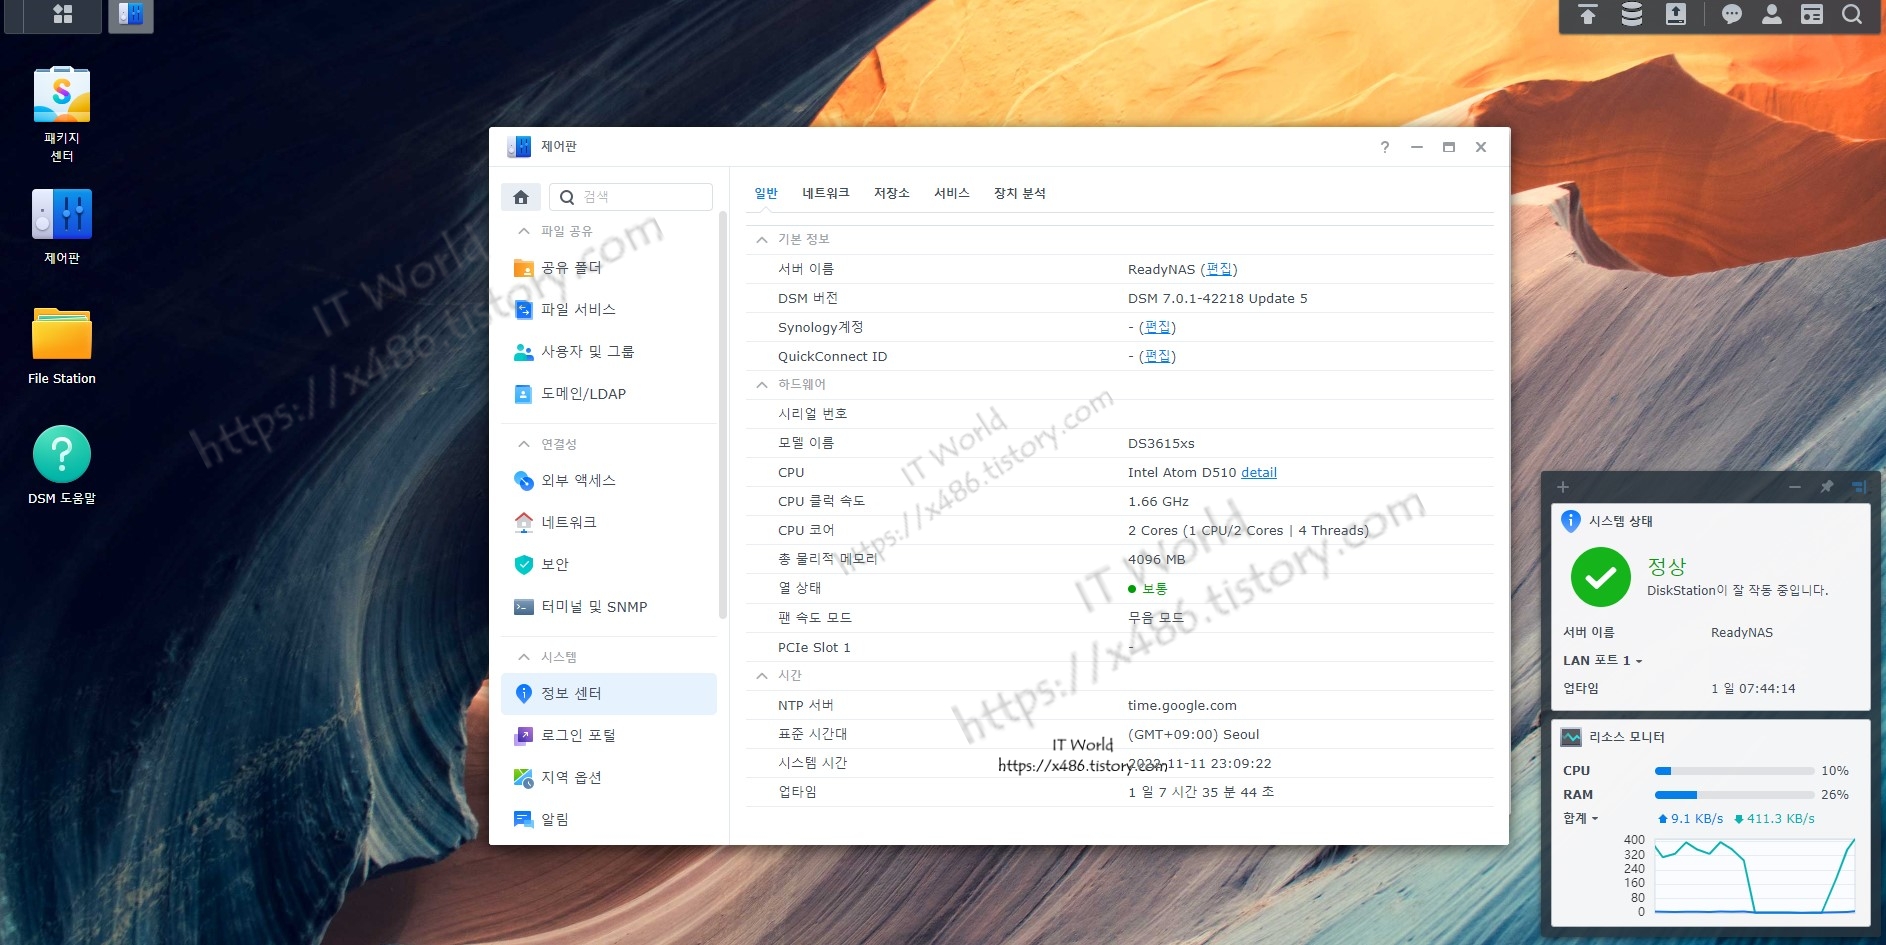This screenshot has height=945, width=1886.
Task: Open the upload queue tray icon
Action: pos(1588,14)
